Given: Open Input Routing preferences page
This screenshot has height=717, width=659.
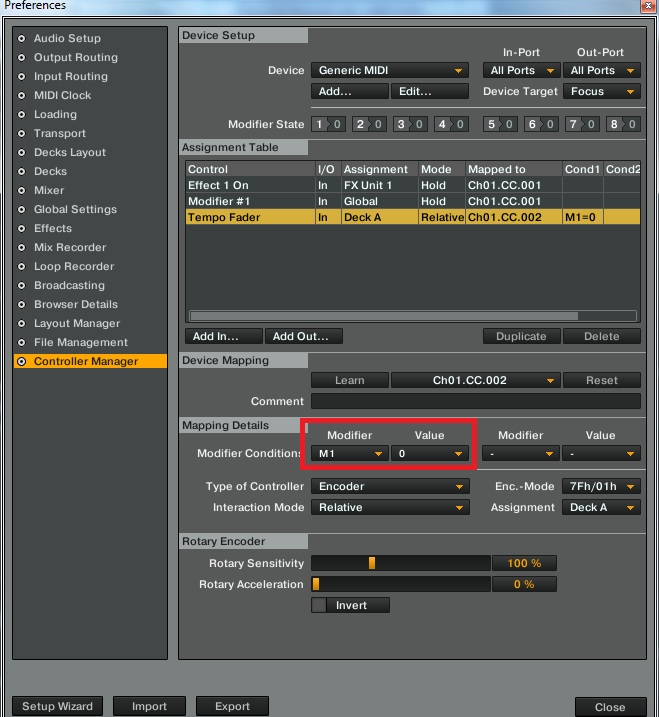Looking at the screenshot, I should (71, 76).
